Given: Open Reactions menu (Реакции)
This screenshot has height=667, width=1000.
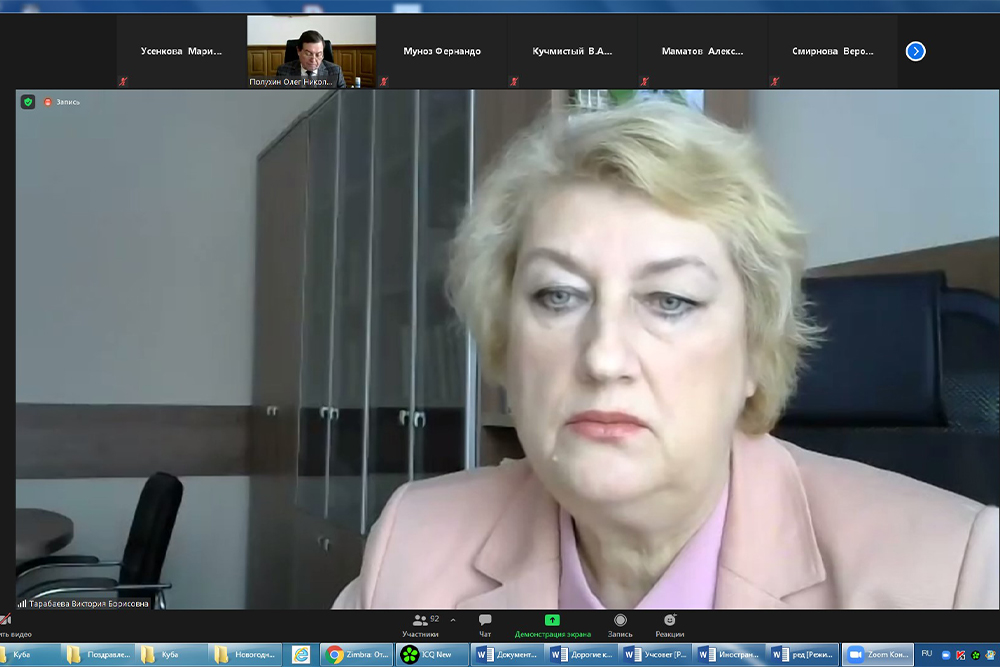Looking at the screenshot, I should [670, 624].
